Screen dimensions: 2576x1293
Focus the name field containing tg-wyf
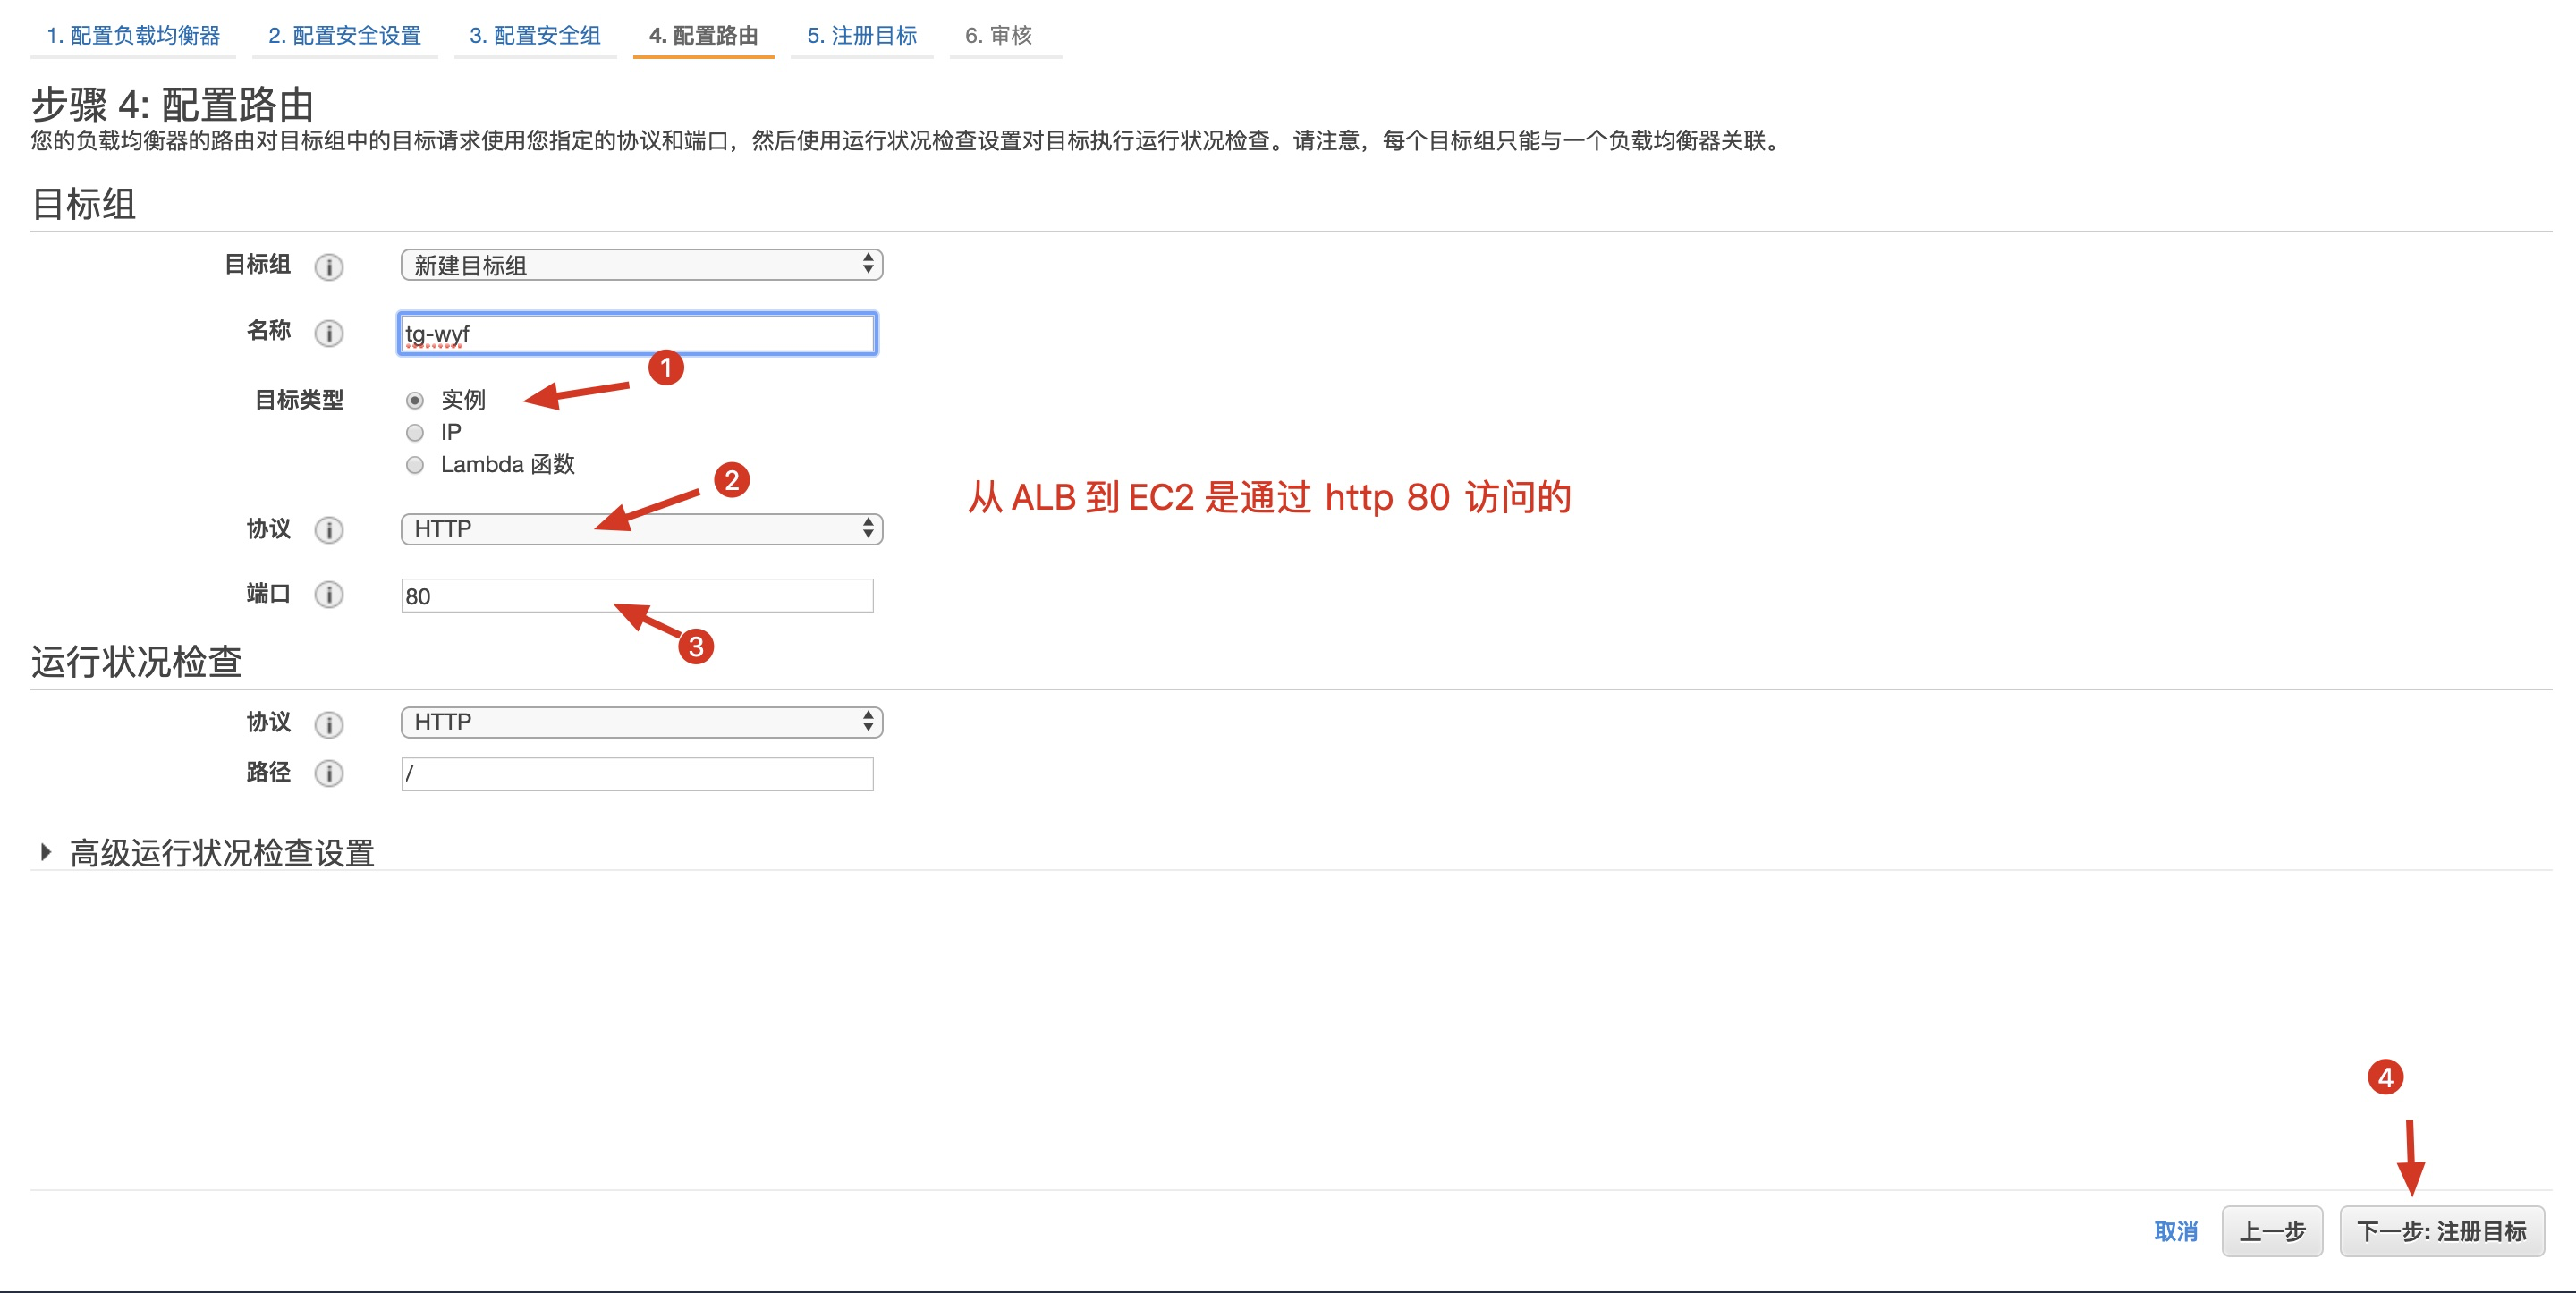tap(637, 333)
